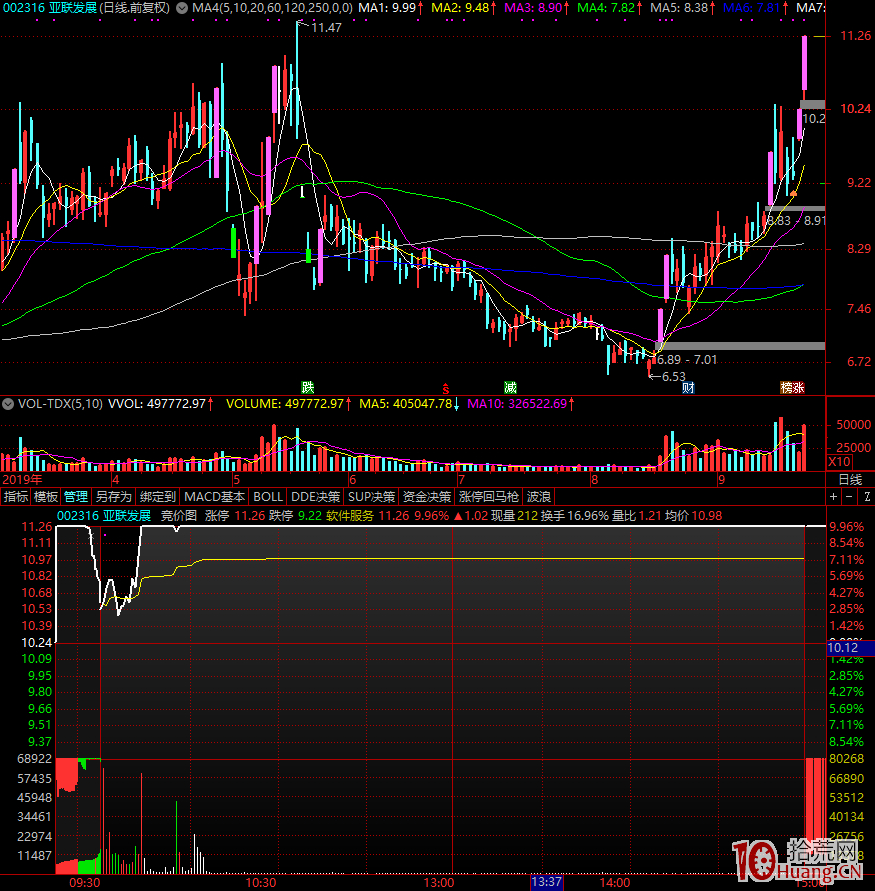Click the month 9 marker on date axis
Screen dimensions: 875x891
coord(722,480)
